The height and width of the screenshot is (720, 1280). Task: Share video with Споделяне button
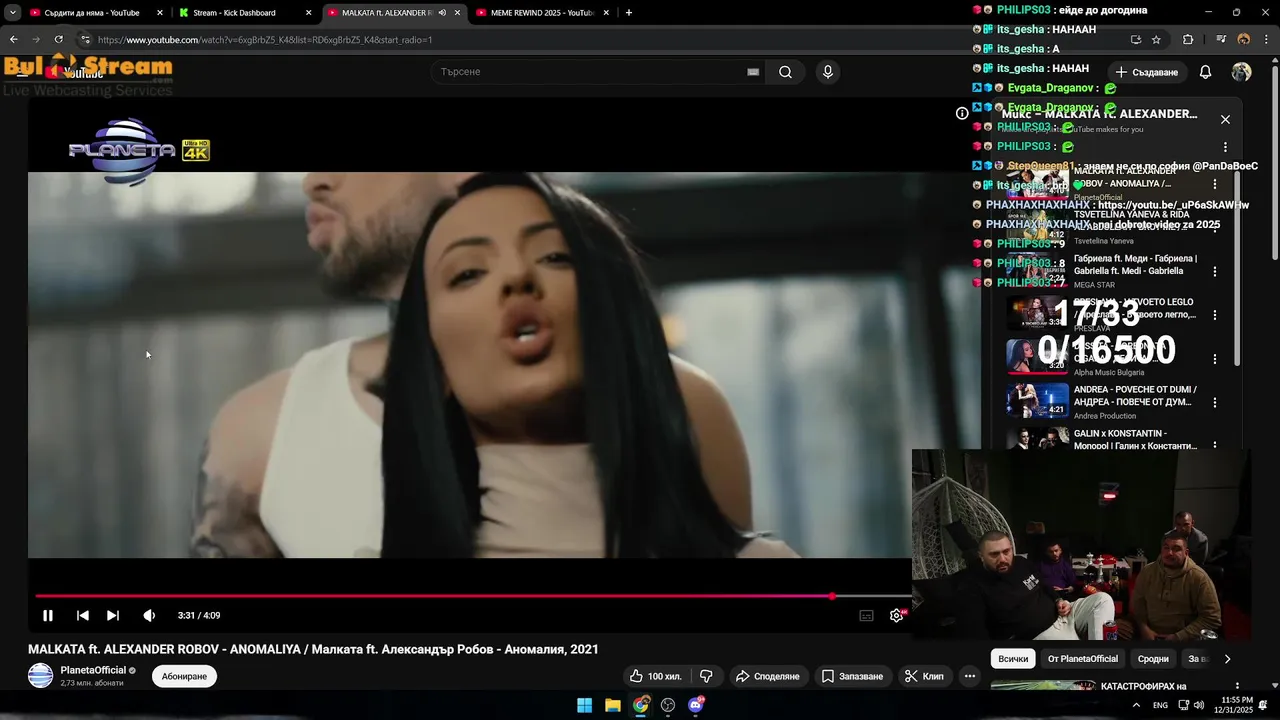(x=767, y=676)
